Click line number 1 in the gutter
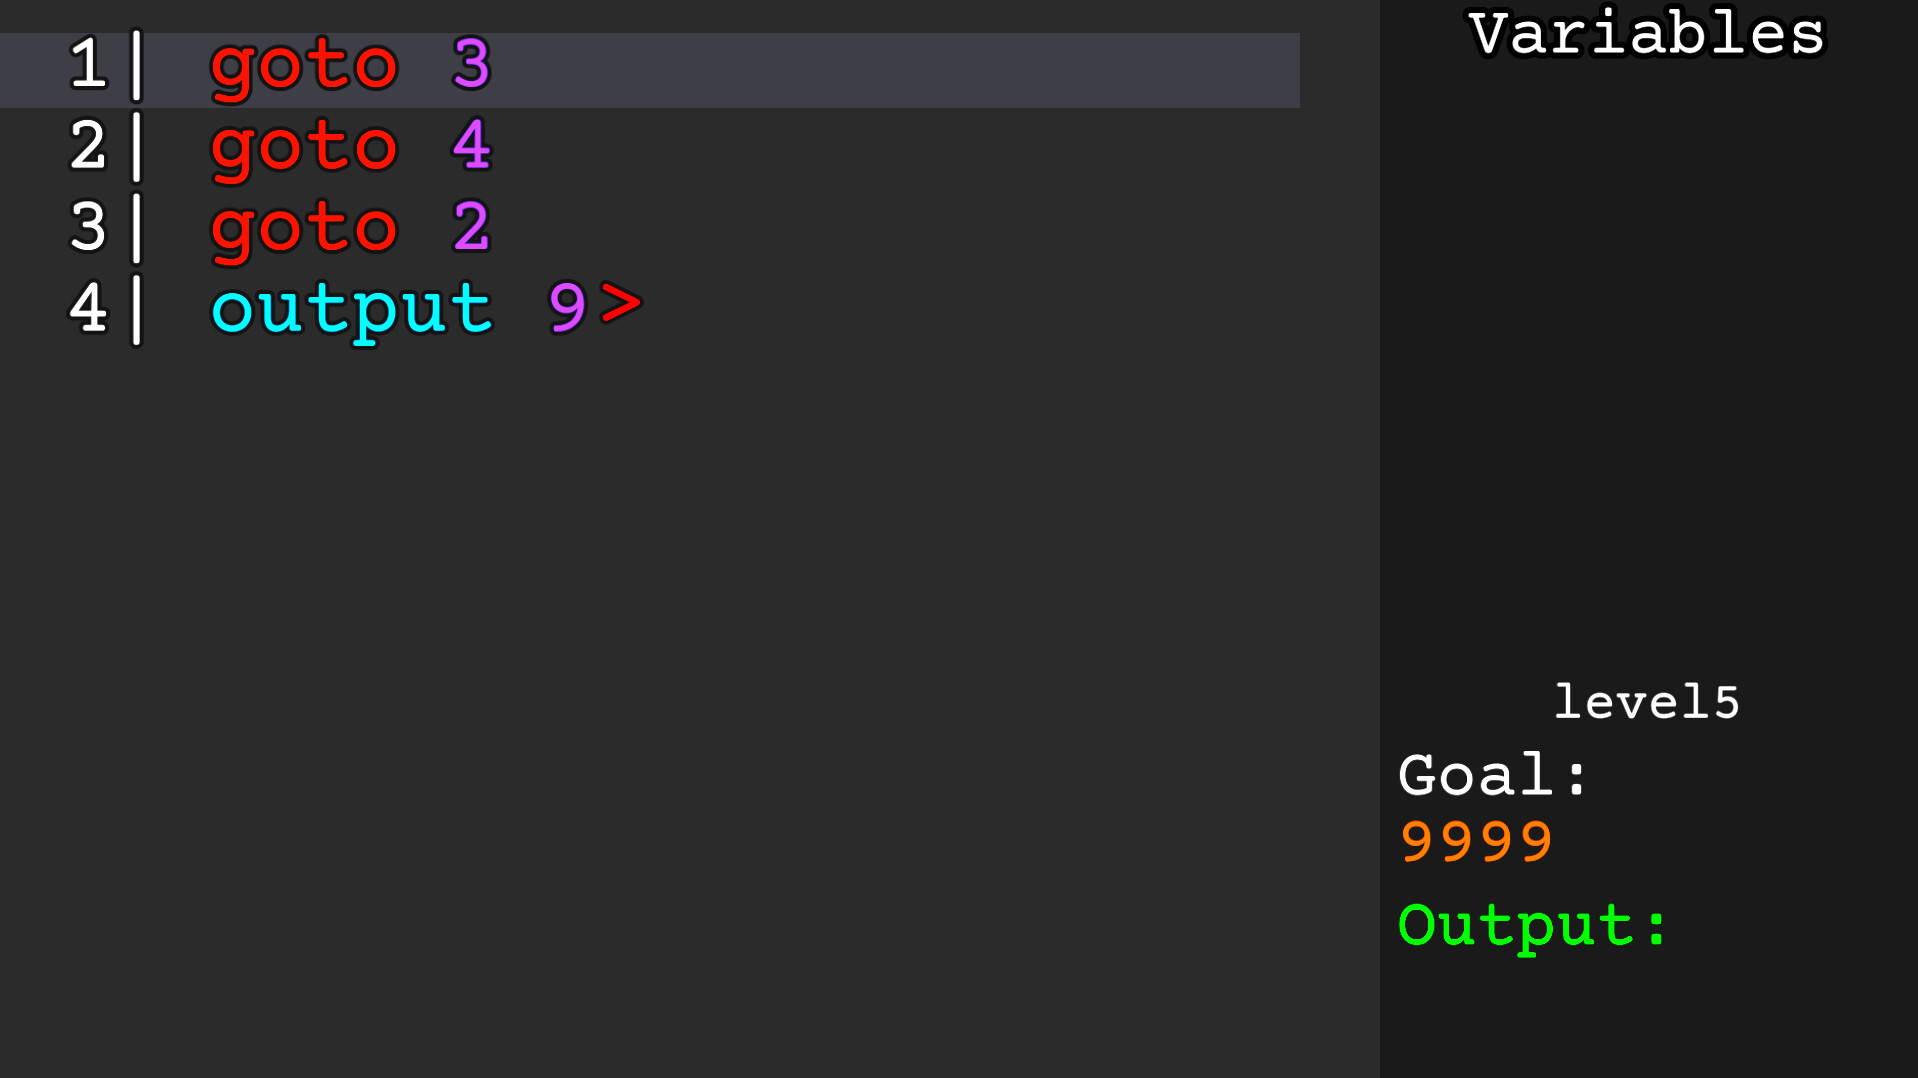This screenshot has width=1918, height=1078. click(88, 64)
